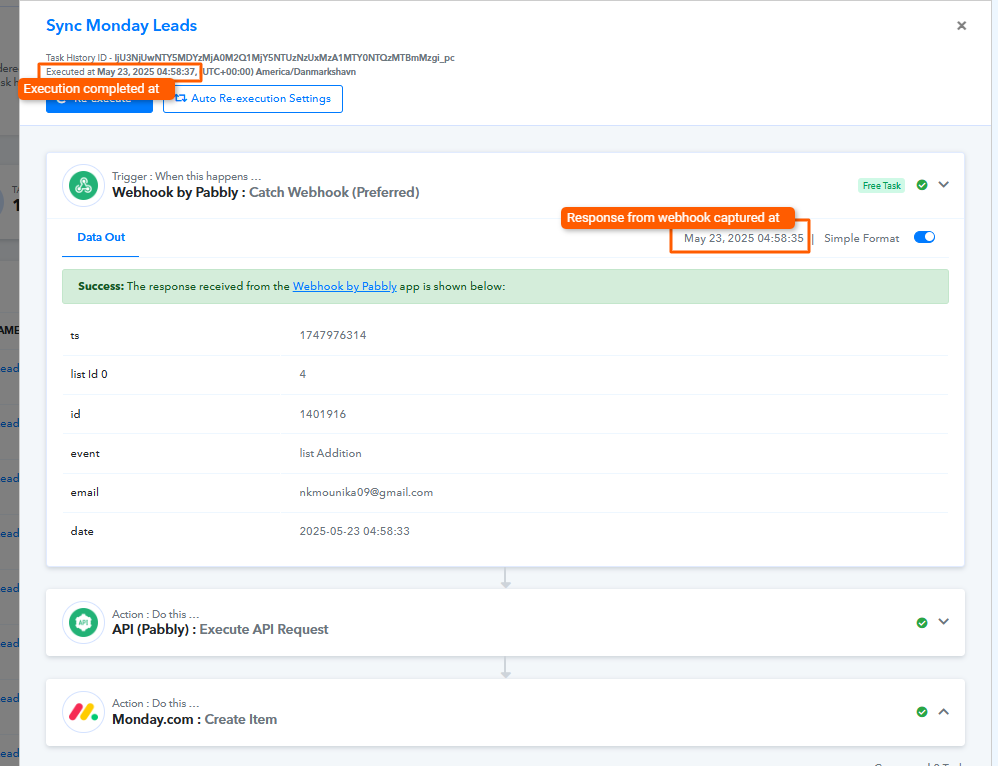Click the list Id 0 value 4
Viewport: 998px width, 766px height.
[303, 374]
